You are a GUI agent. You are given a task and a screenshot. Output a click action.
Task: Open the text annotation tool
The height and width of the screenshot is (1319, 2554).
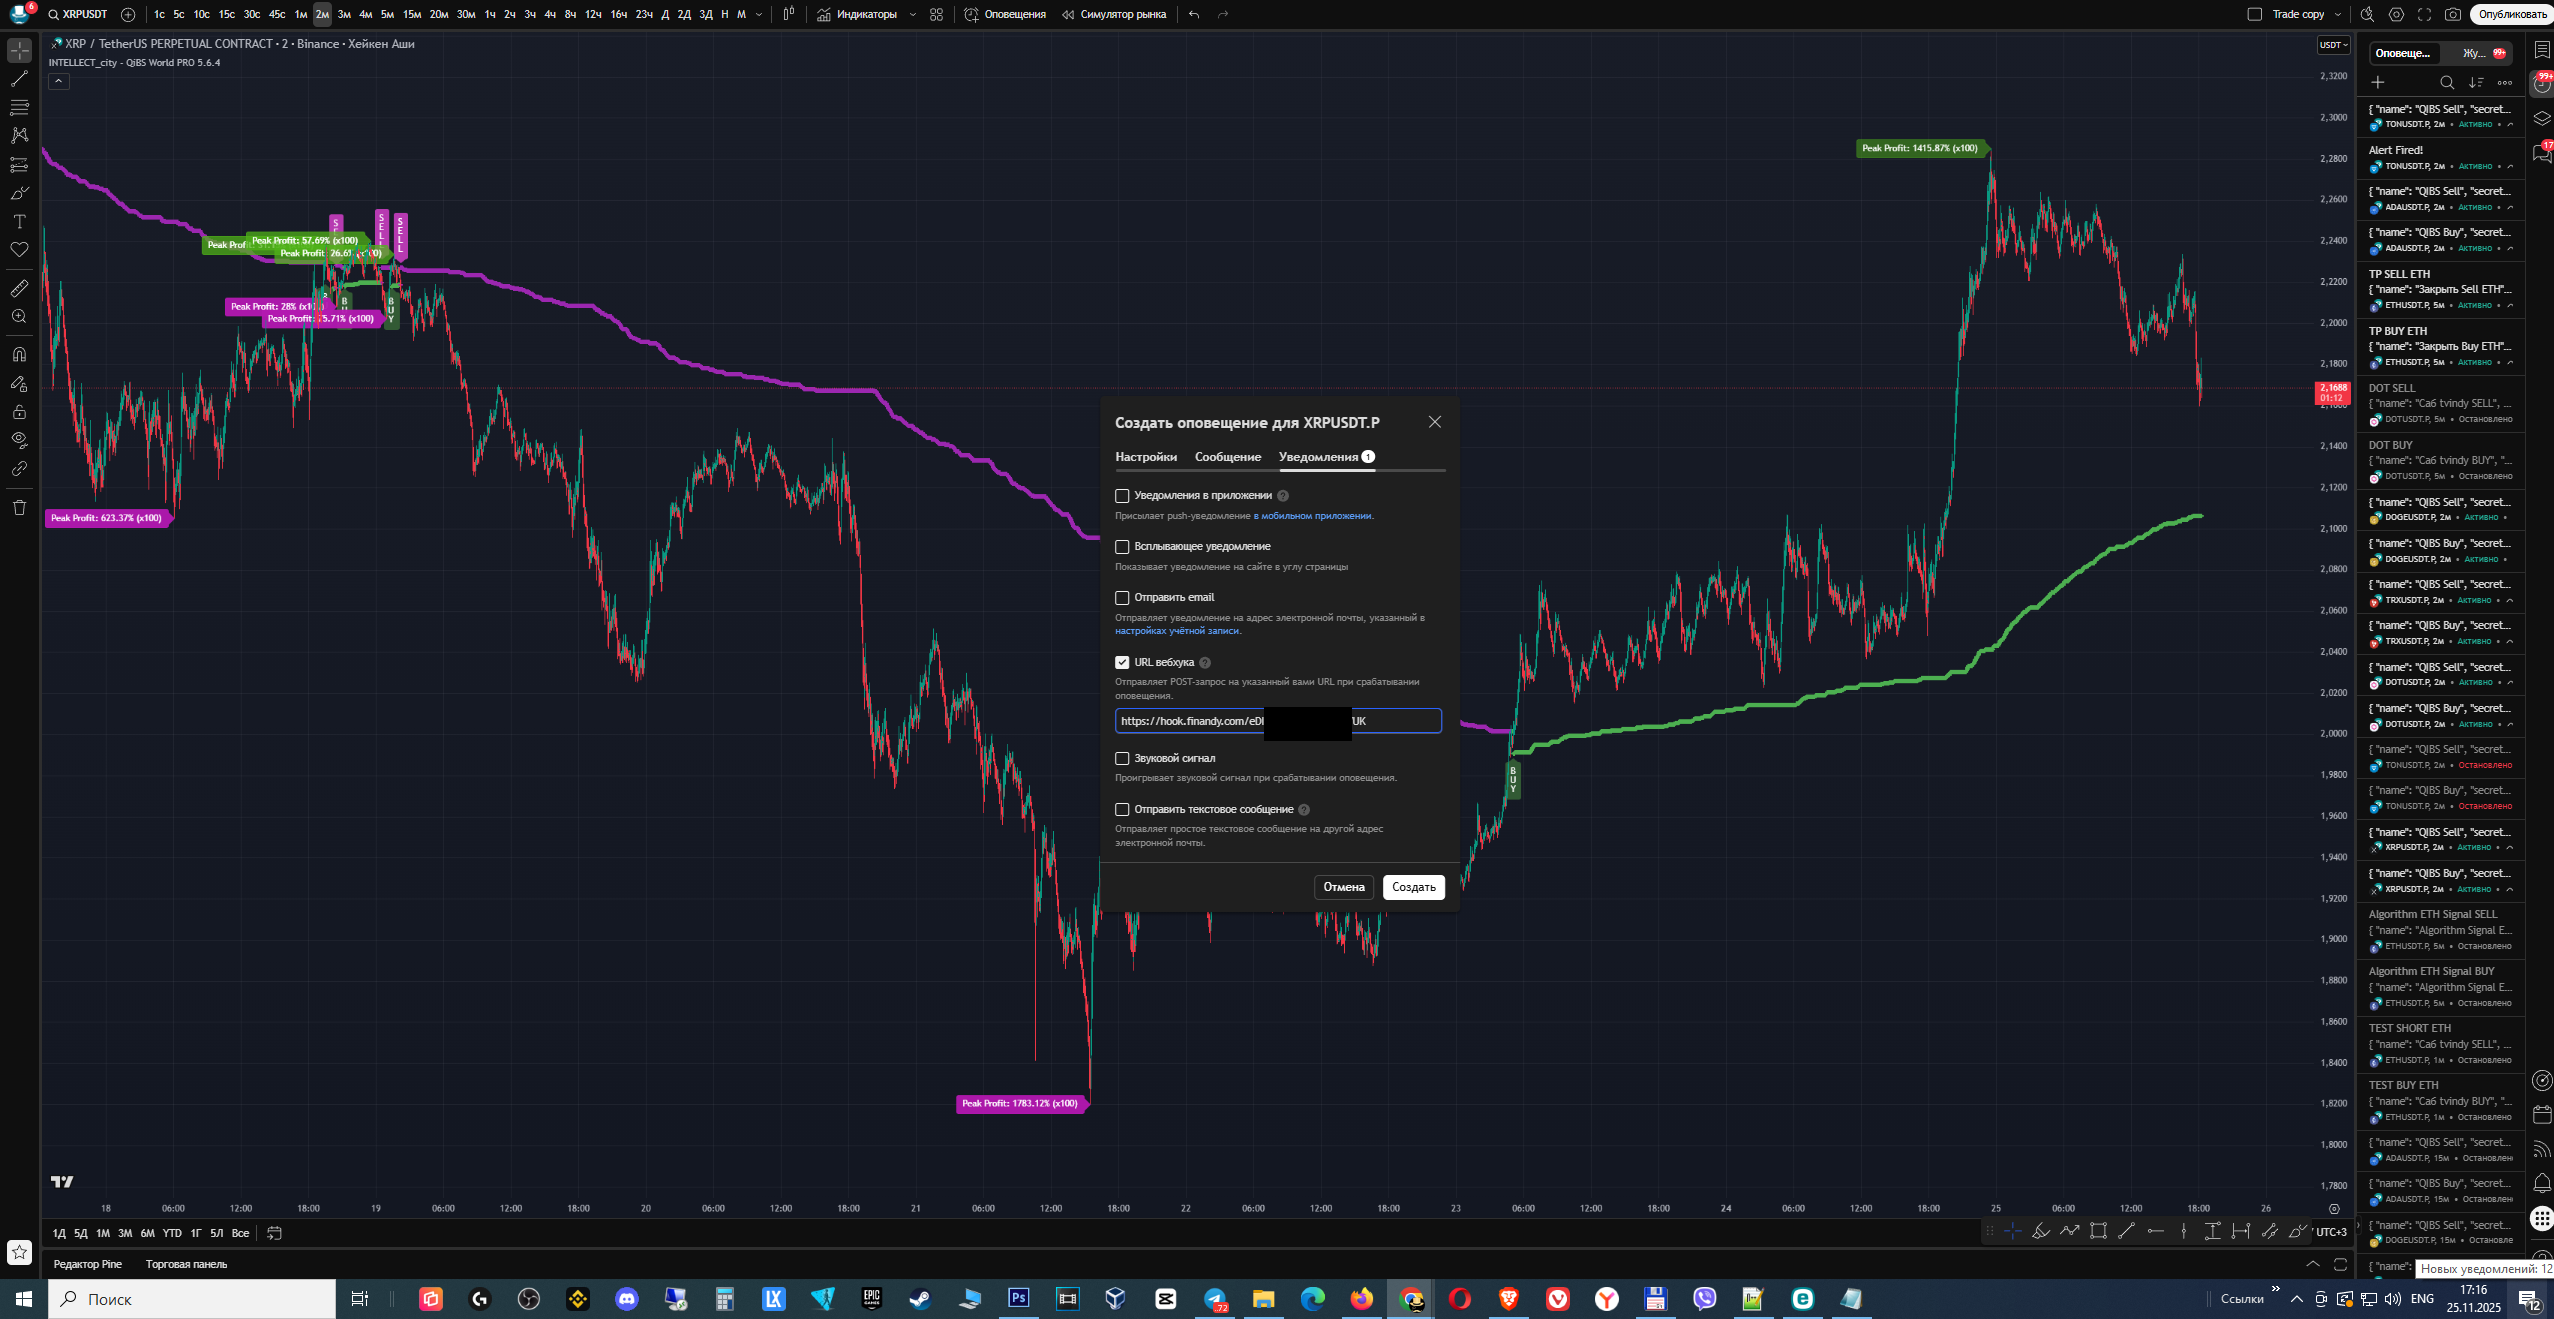19,222
